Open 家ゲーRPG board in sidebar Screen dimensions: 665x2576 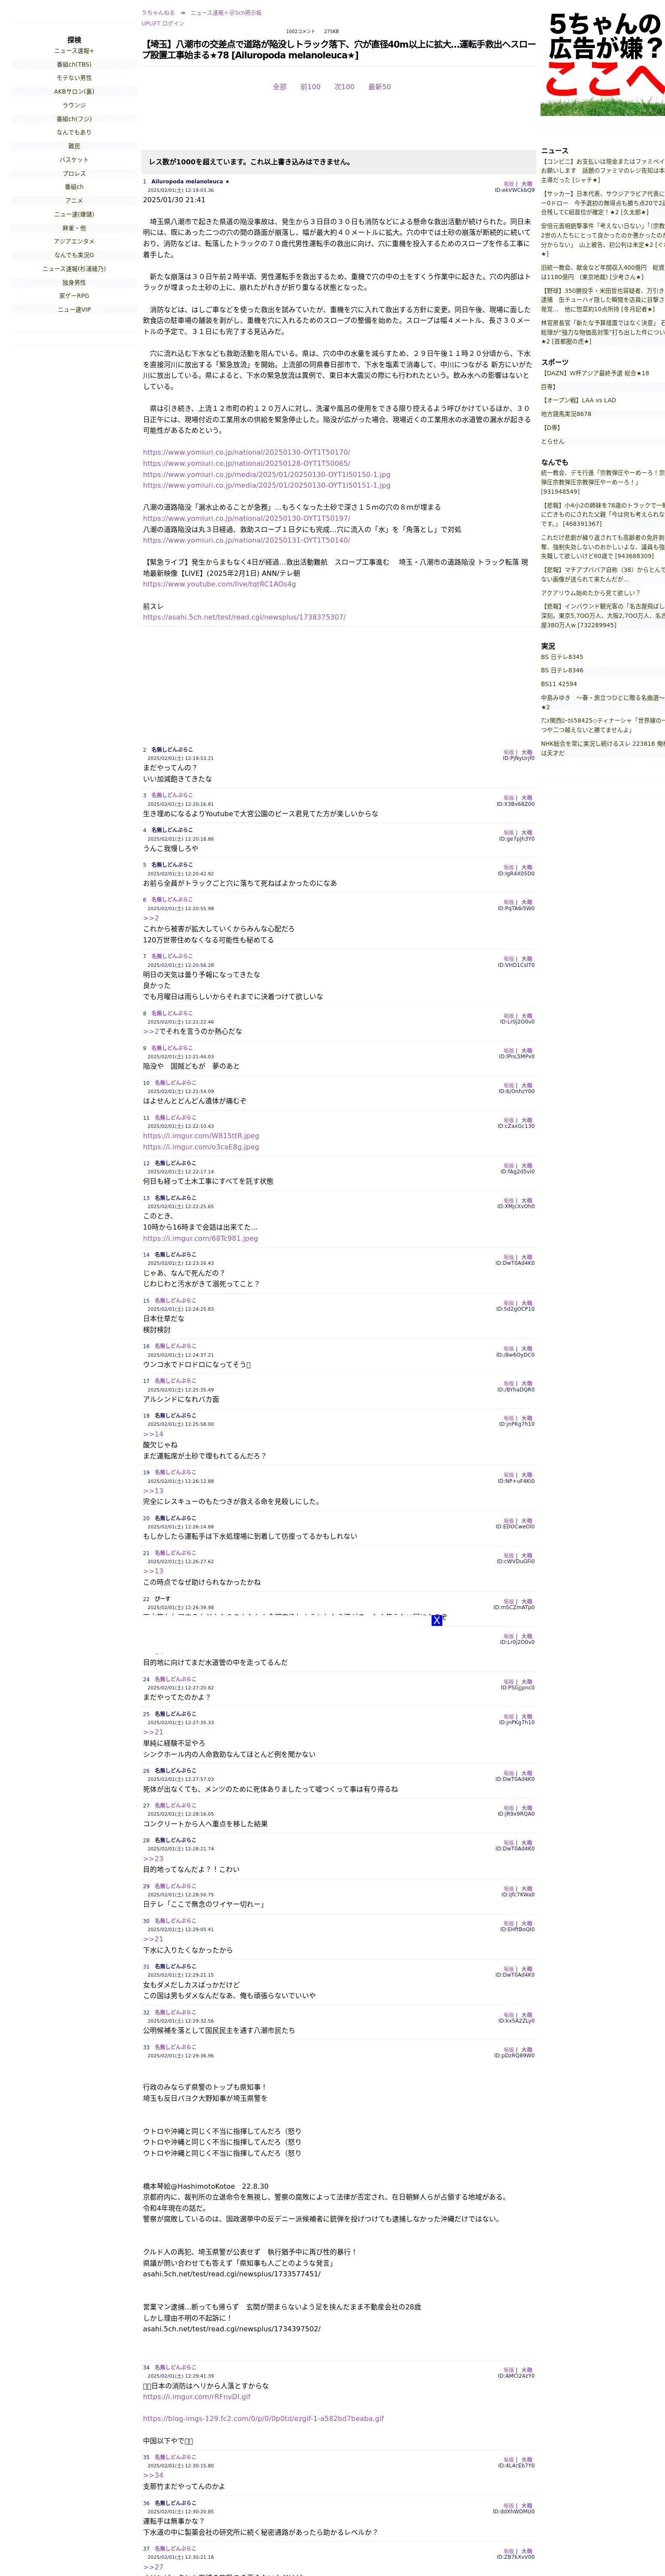[x=74, y=296]
